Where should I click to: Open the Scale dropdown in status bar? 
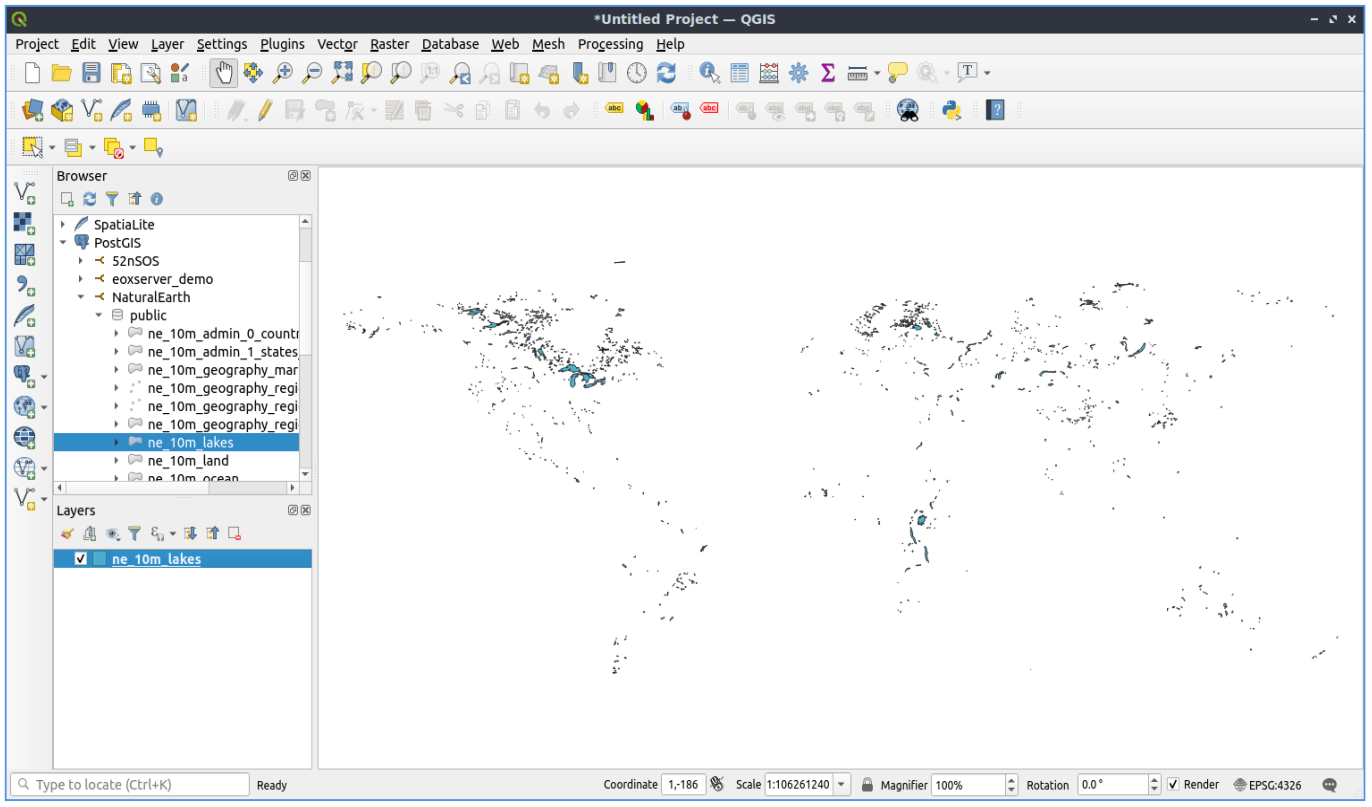[x=841, y=785]
